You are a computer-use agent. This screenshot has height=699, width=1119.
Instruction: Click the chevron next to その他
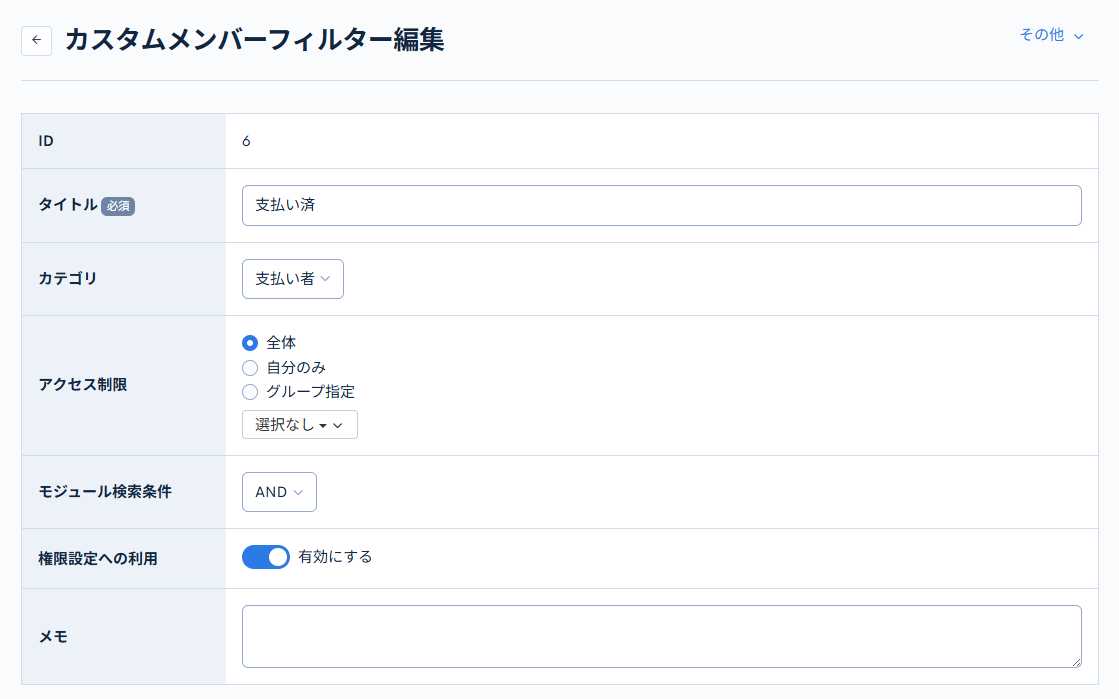[1080, 34]
